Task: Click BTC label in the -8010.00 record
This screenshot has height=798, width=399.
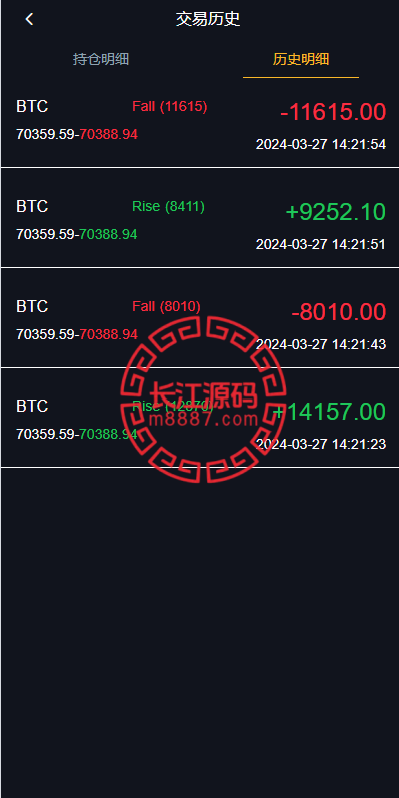Action: (x=32, y=306)
